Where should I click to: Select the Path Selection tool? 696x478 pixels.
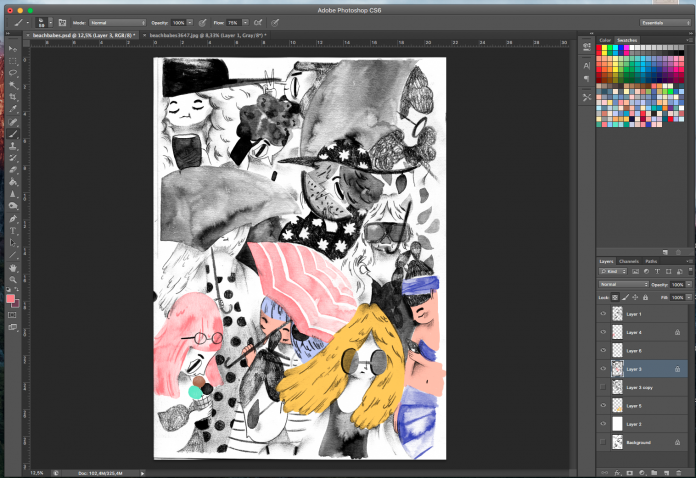(x=12, y=243)
